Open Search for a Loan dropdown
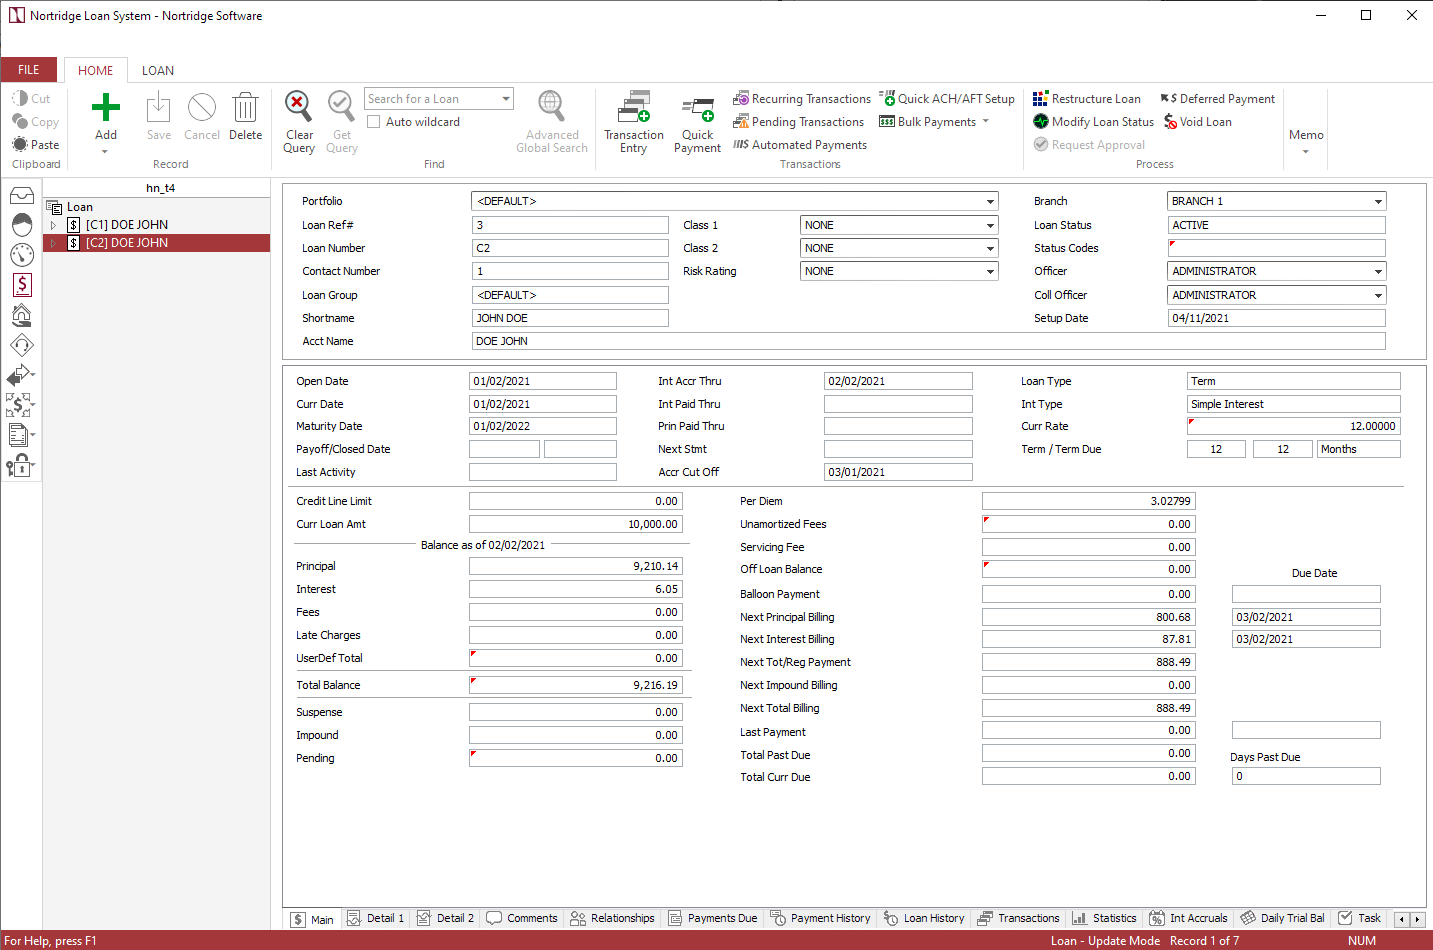The height and width of the screenshot is (950, 1433). [x=506, y=99]
